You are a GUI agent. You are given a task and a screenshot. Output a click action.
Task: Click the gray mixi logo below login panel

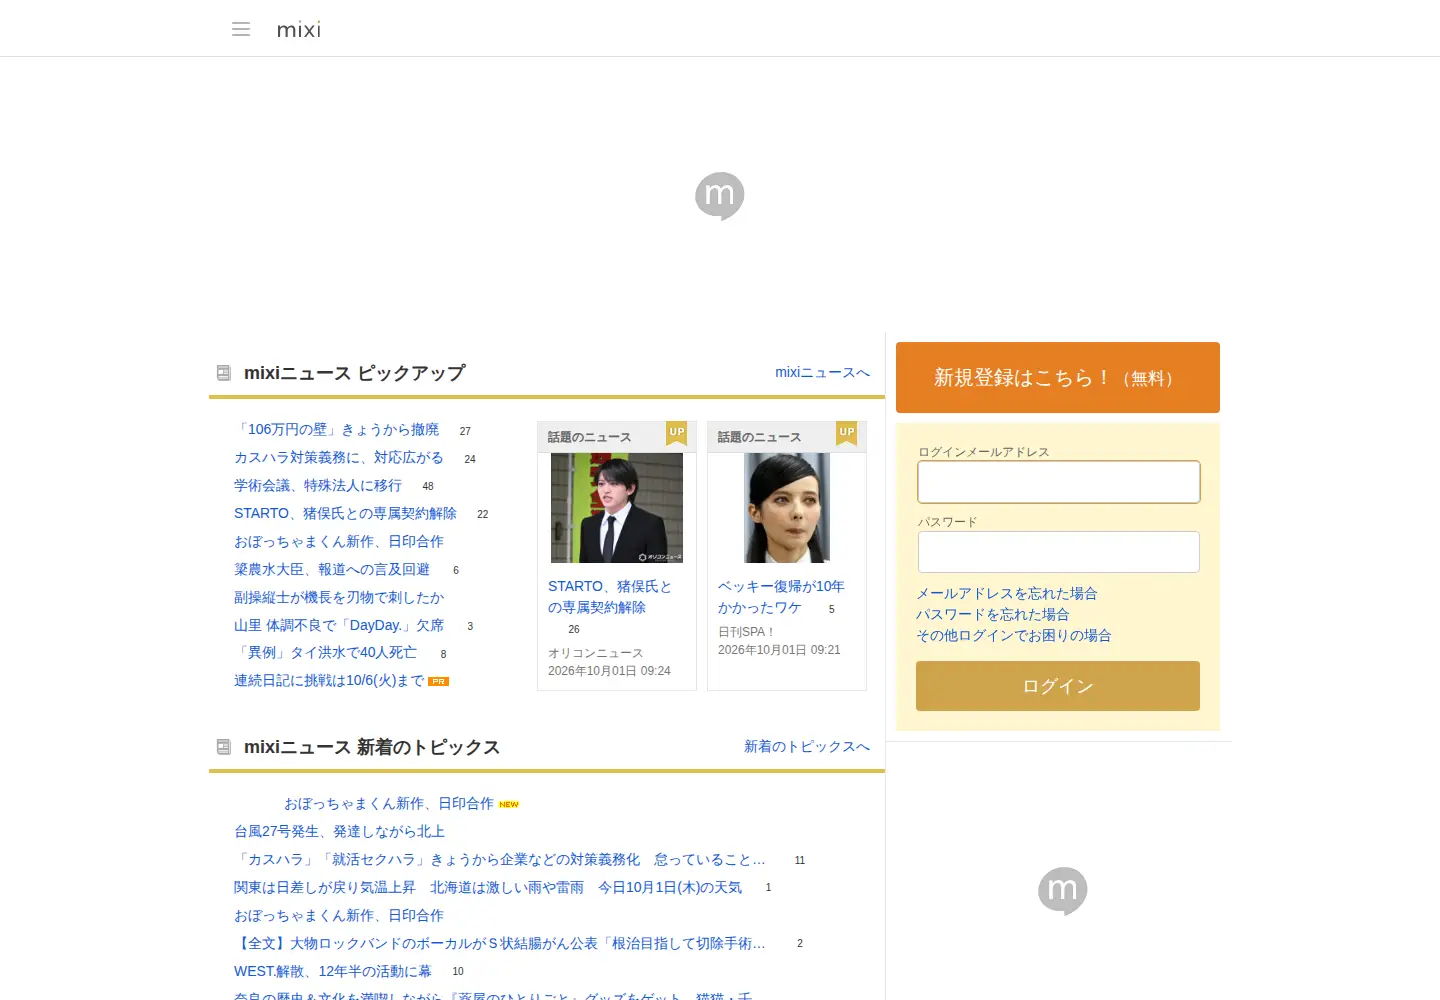pyautogui.click(x=1063, y=890)
